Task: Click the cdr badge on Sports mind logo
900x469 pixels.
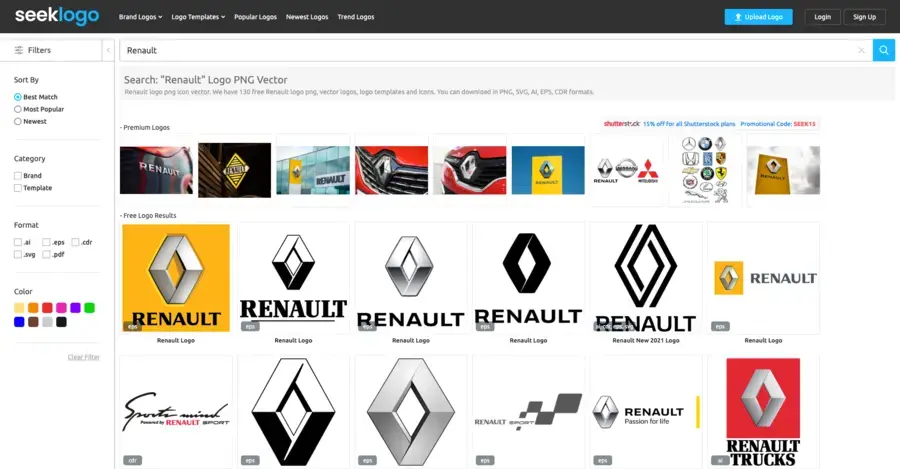Action: (x=133, y=460)
